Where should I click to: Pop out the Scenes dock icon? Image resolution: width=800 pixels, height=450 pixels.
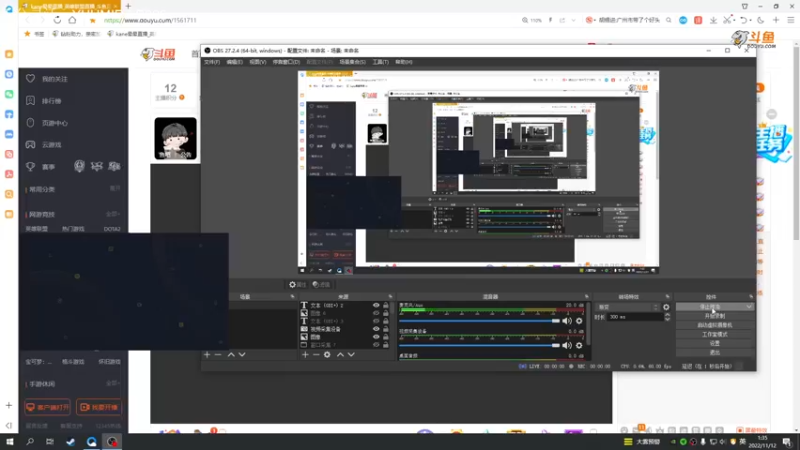(292, 296)
